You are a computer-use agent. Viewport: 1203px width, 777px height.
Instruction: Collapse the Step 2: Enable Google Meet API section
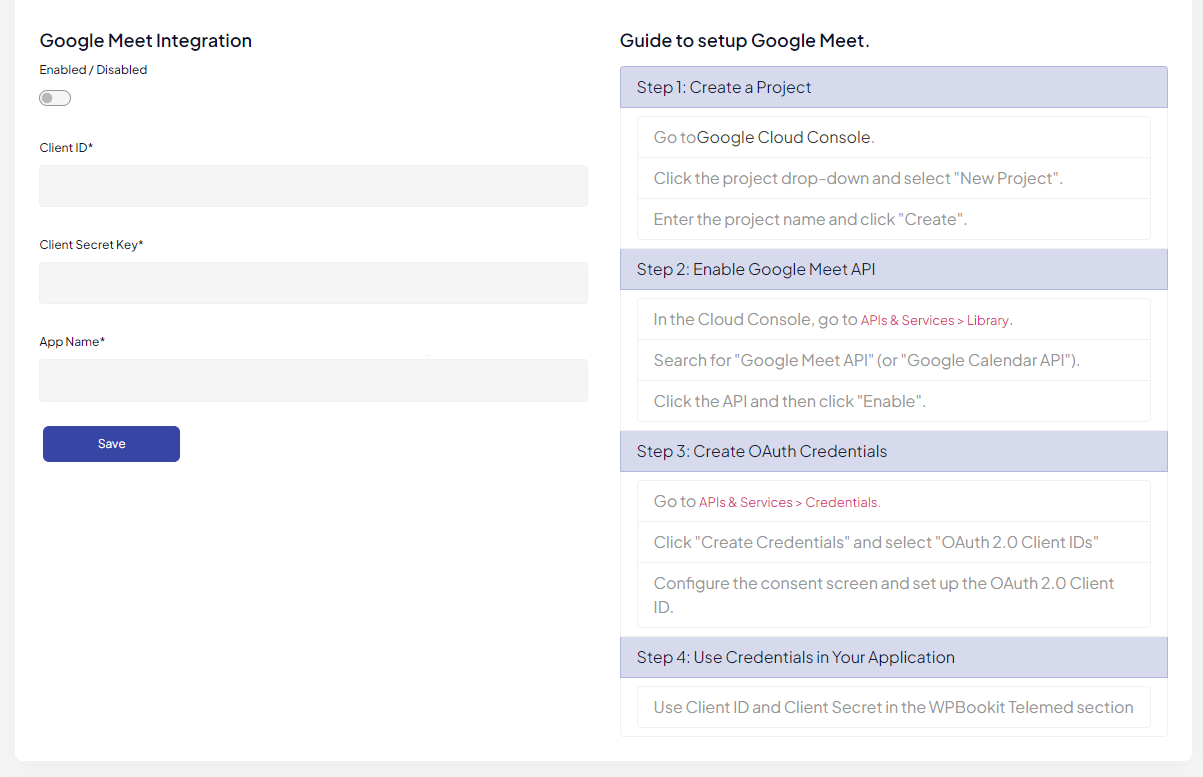(893, 268)
